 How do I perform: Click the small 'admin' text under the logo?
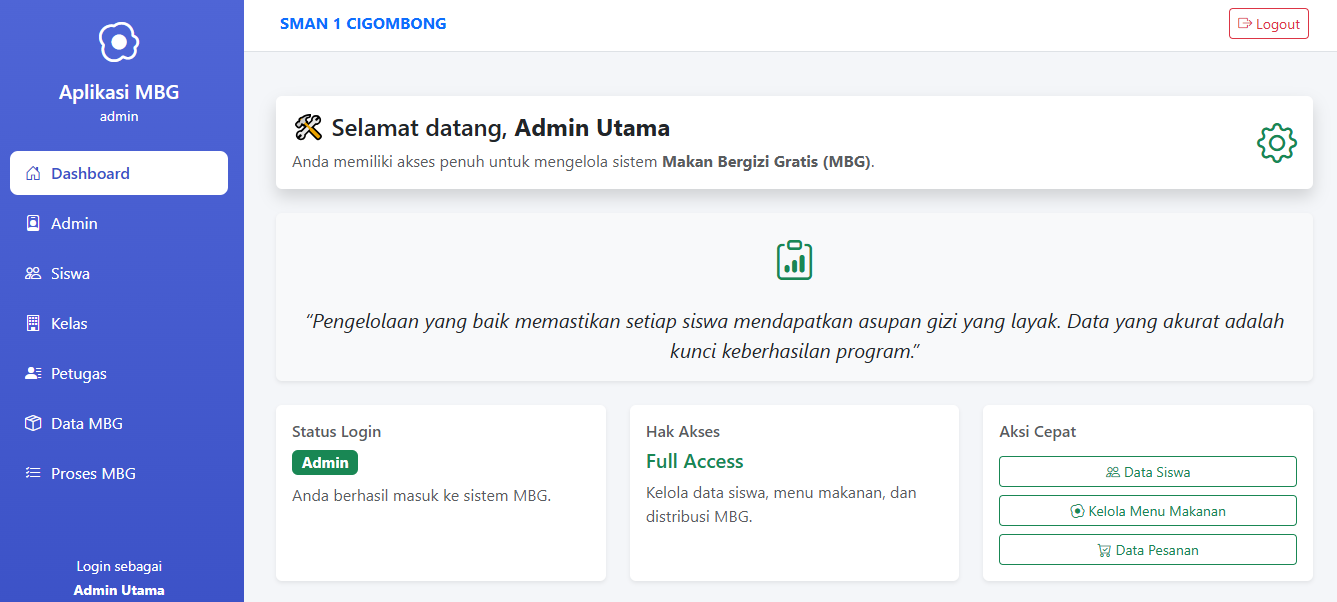tap(119, 116)
